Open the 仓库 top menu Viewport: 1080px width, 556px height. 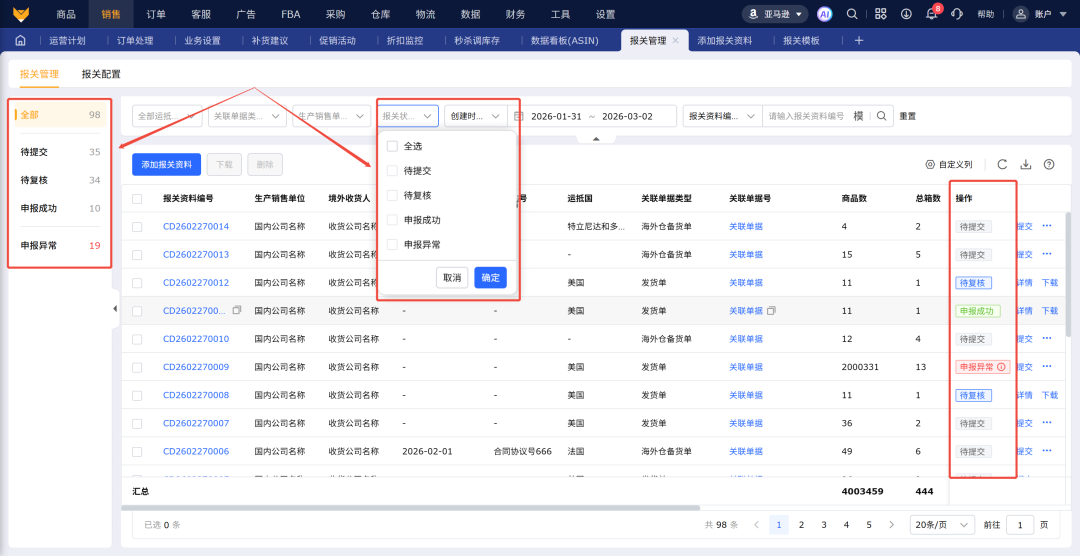(380, 14)
